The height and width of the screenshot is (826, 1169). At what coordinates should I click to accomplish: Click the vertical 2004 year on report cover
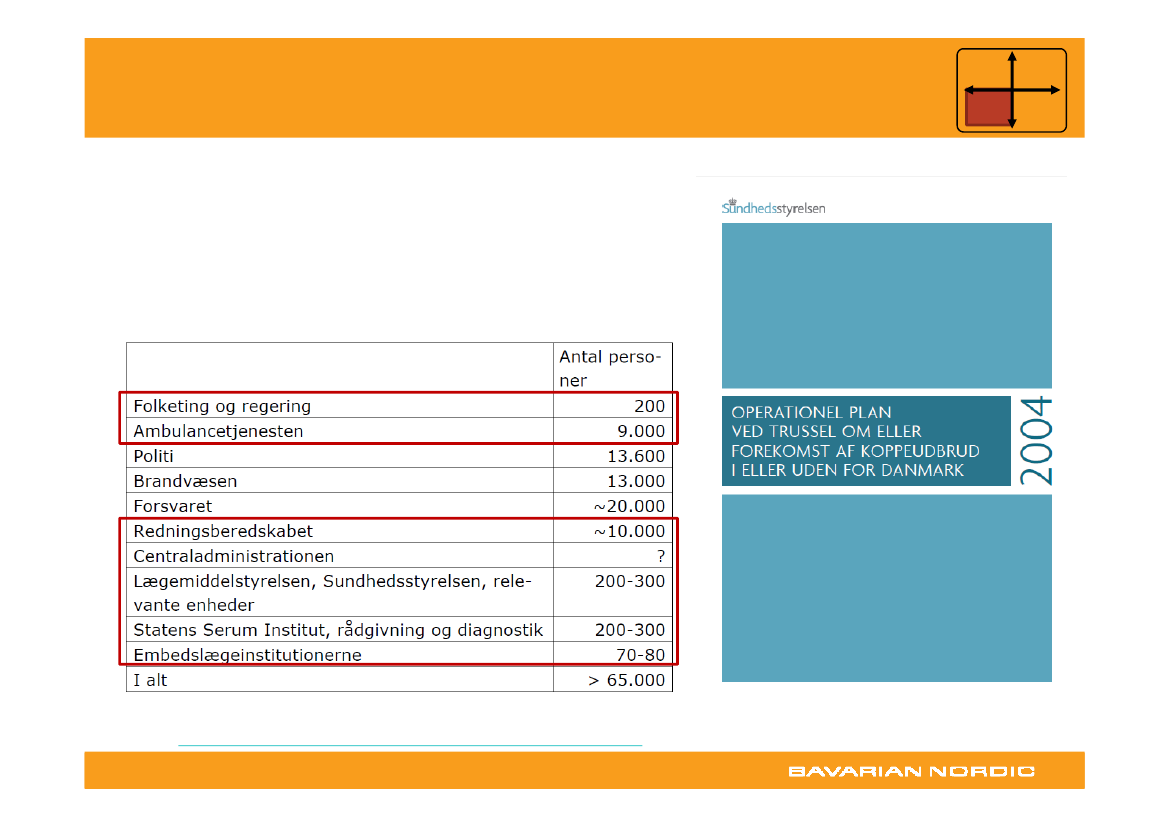1036,441
